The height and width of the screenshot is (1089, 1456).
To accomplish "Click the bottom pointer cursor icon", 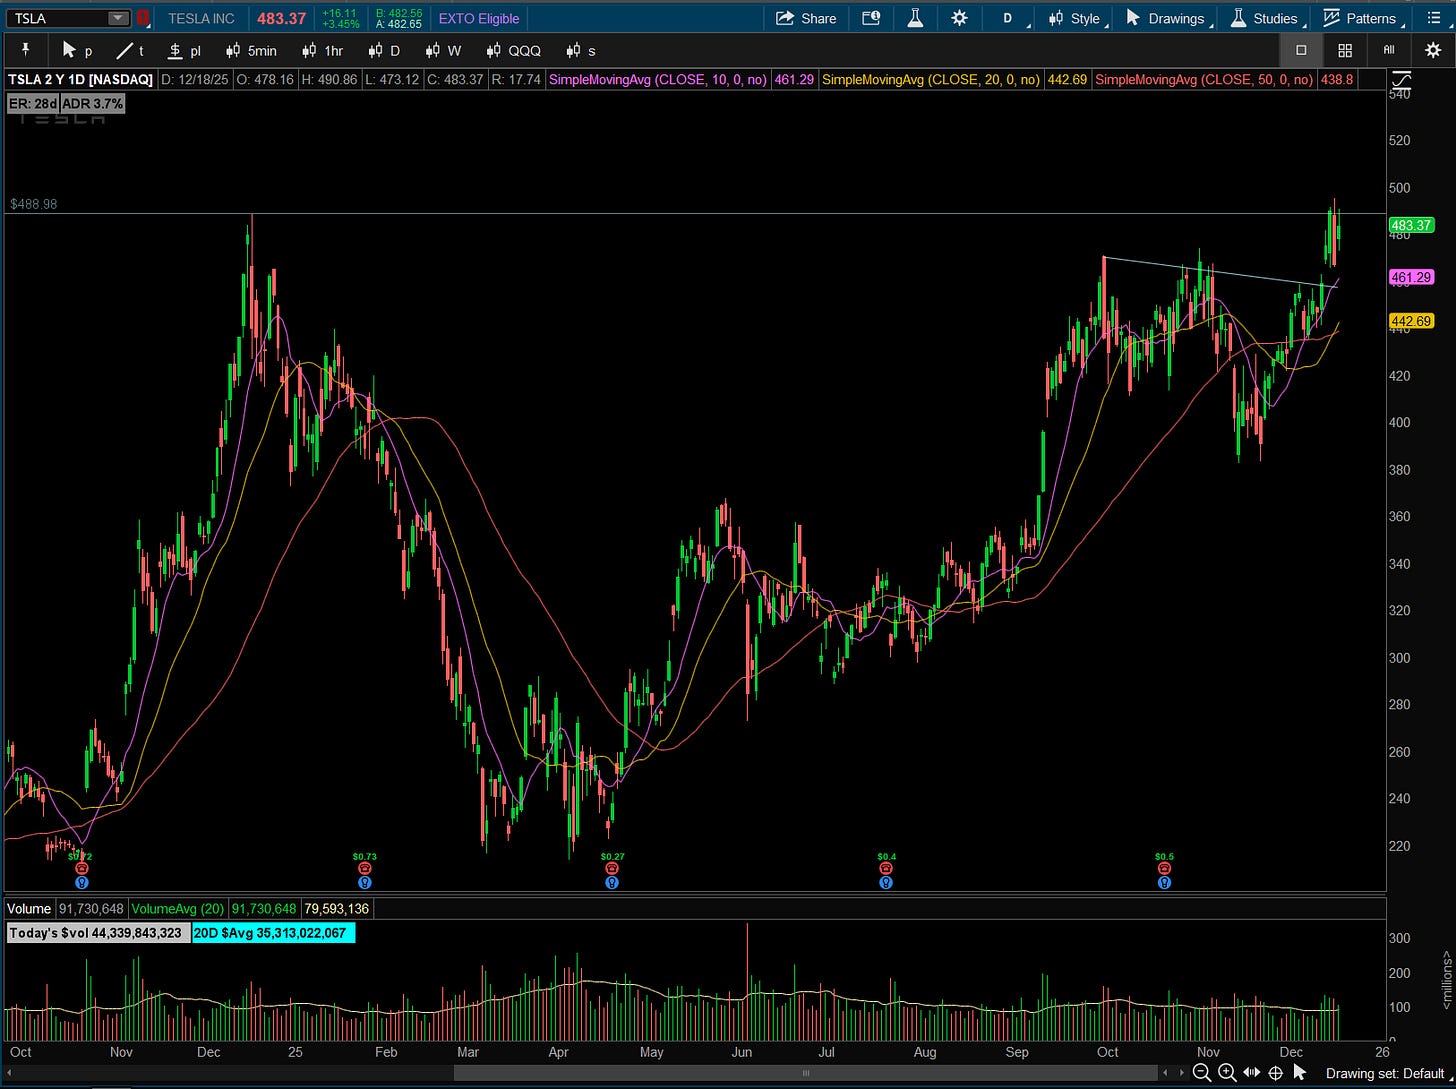I will pyautogui.click(x=1300, y=1073).
